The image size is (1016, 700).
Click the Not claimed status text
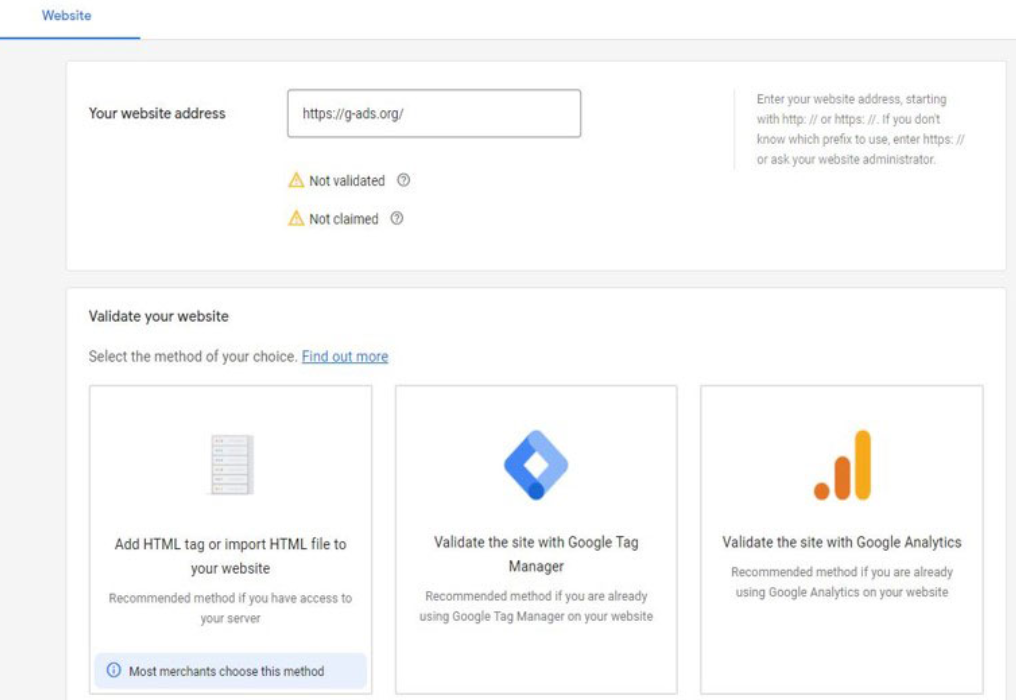[343, 219]
